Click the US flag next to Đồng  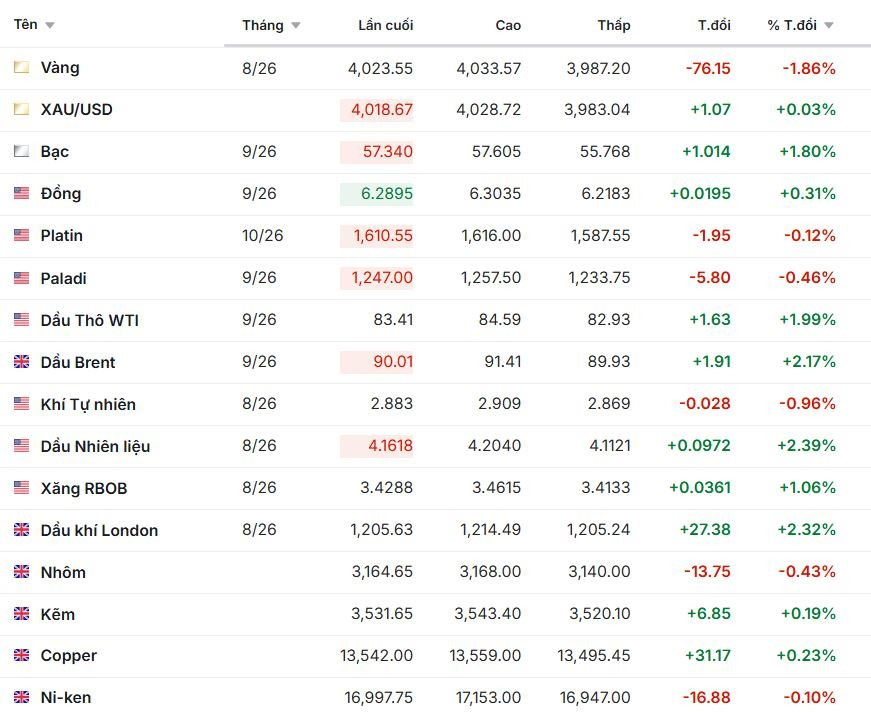coord(21,193)
